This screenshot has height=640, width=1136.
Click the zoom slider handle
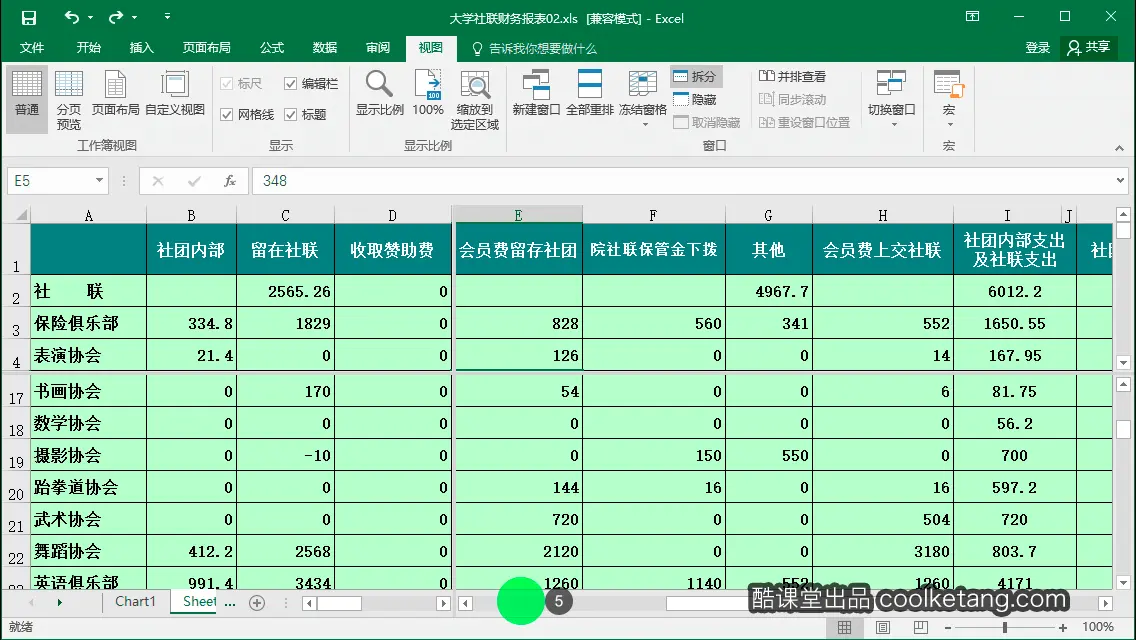pyautogui.click(x=1005, y=628)
